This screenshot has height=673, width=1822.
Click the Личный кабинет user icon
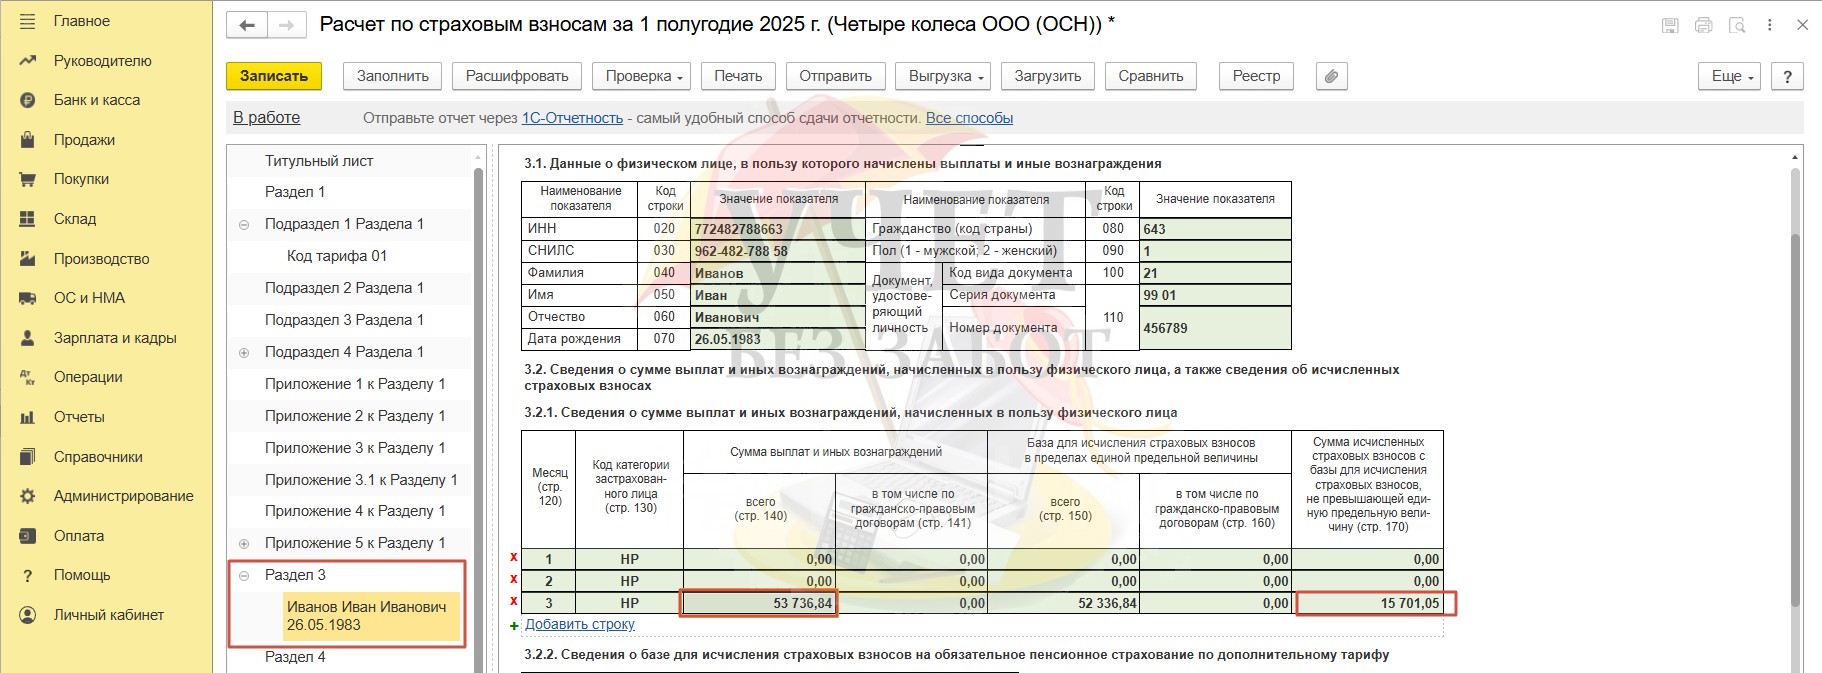pyautogui.click(x=27, y=615)
